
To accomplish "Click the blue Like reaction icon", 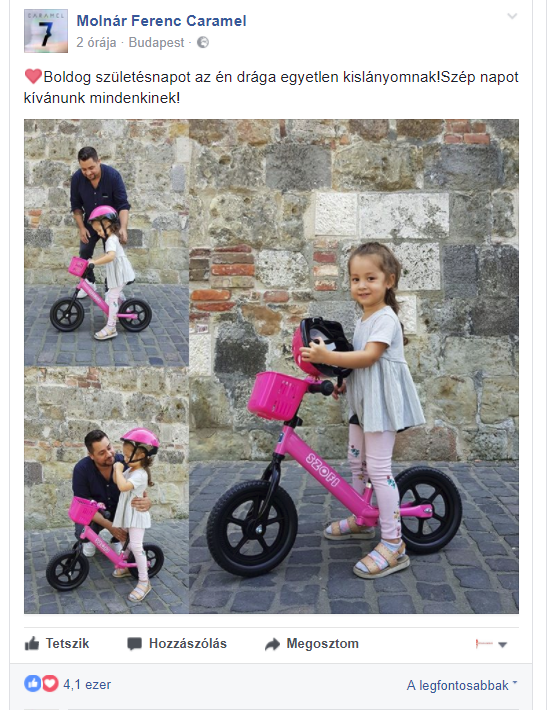I will (x=33, y=684).
